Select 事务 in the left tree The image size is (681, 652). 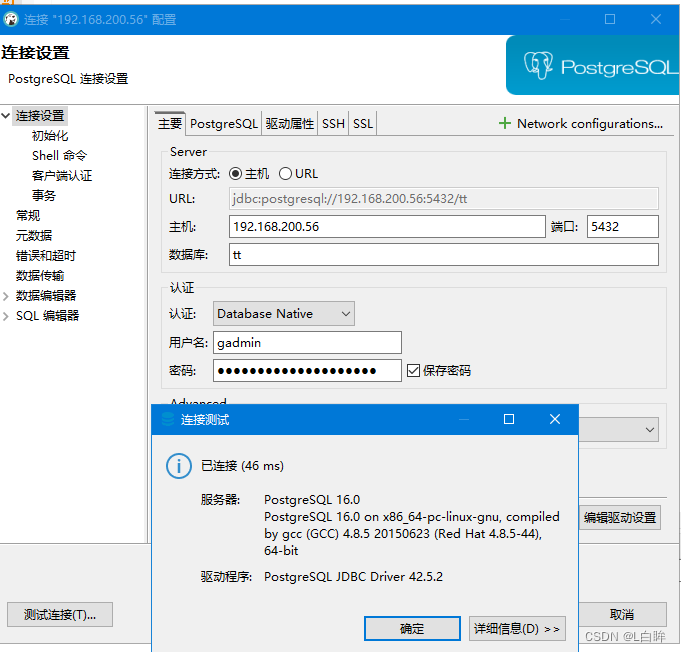pyautogui.click(x=44, y=195)
